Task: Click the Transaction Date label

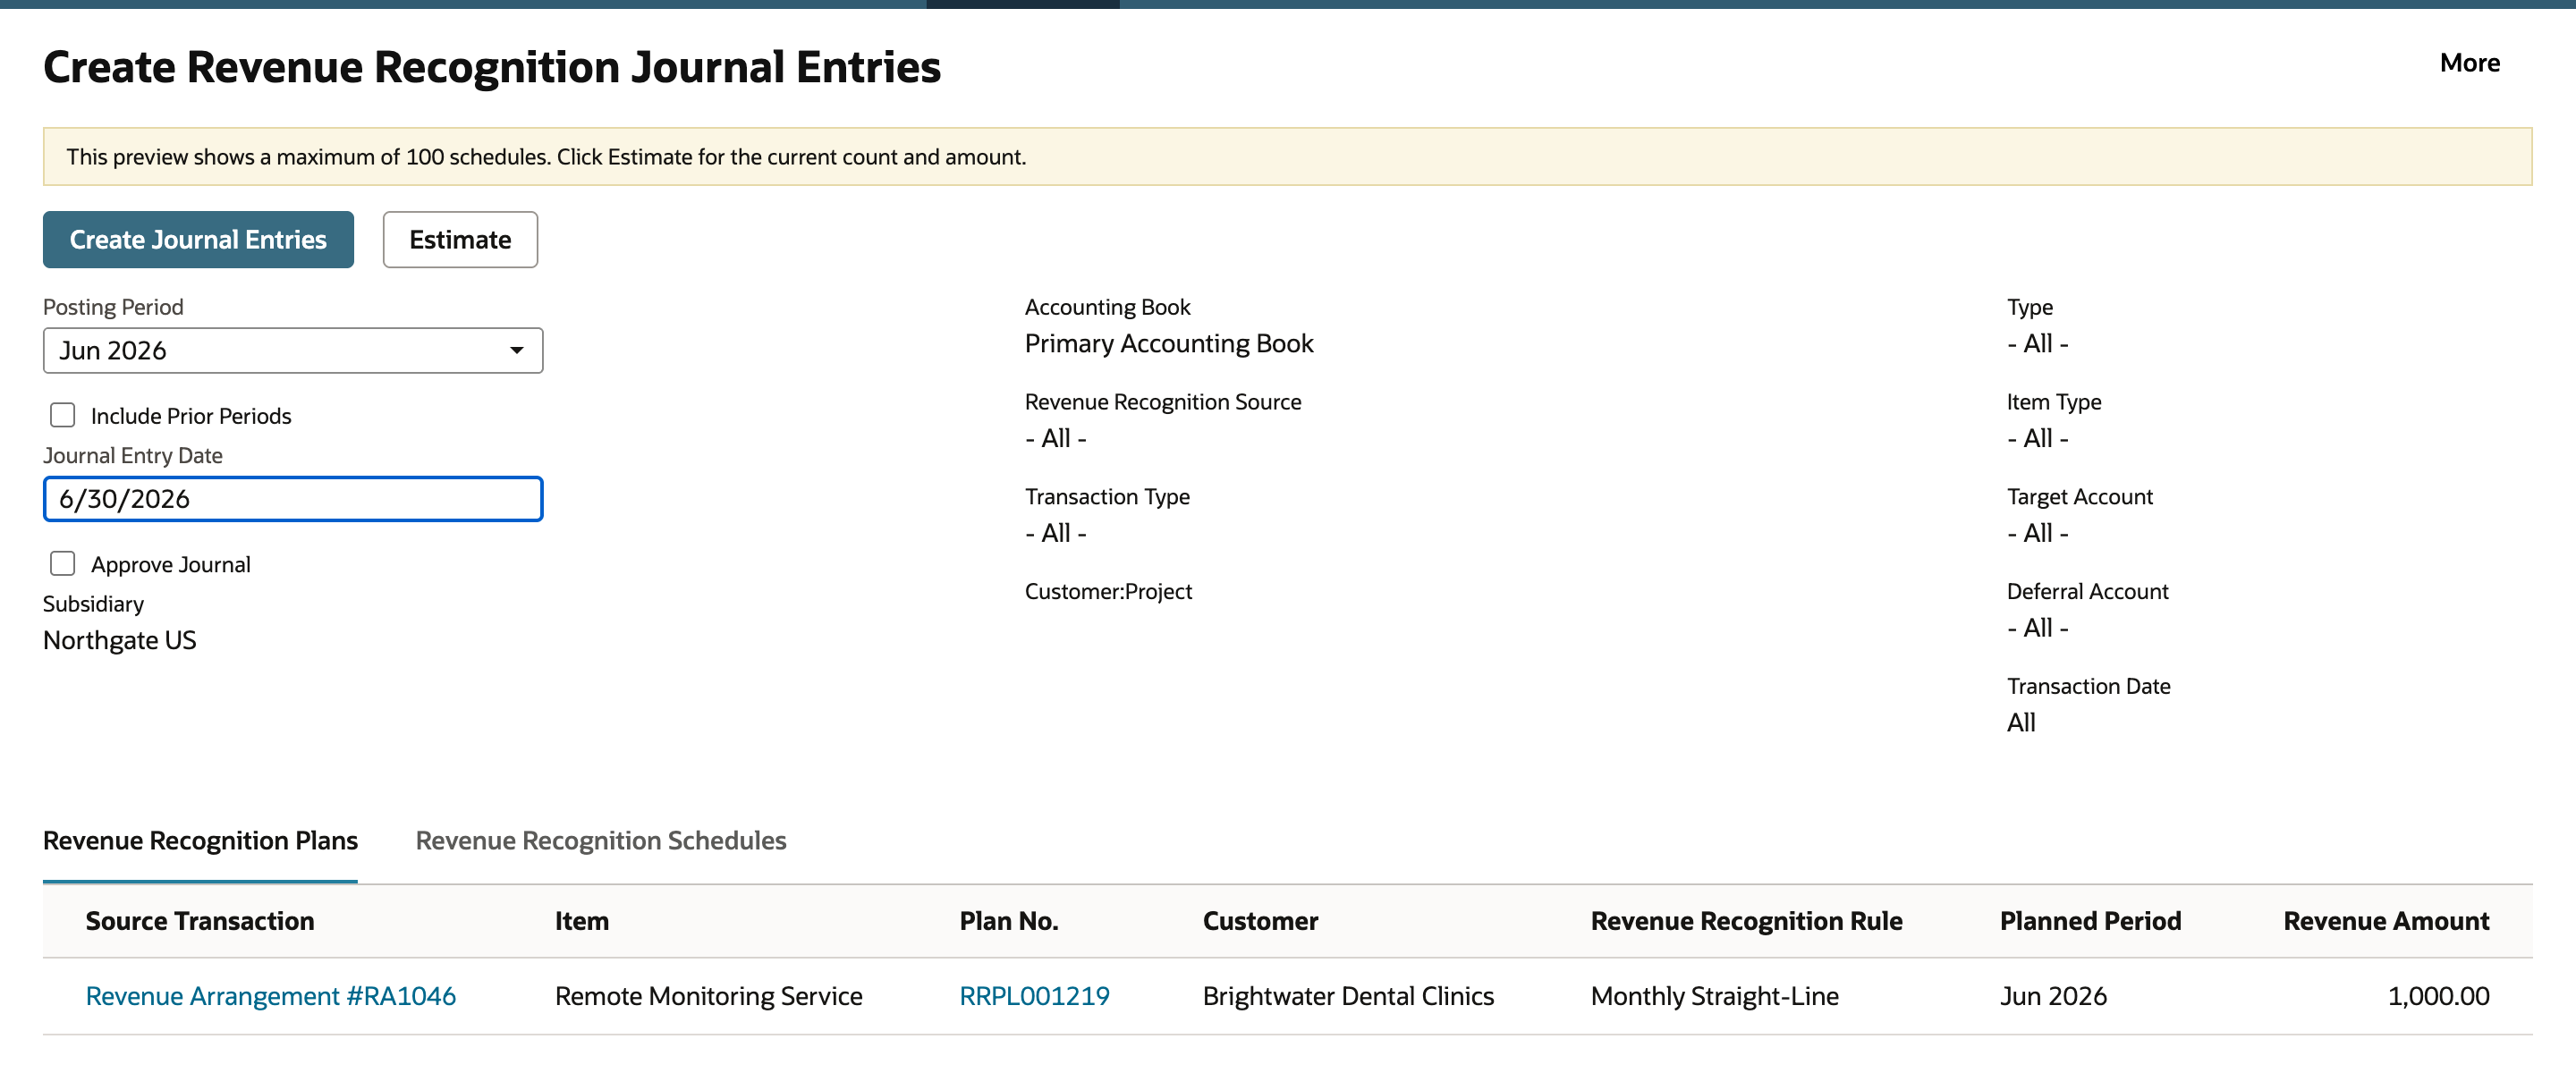Action: point(2088,686)
